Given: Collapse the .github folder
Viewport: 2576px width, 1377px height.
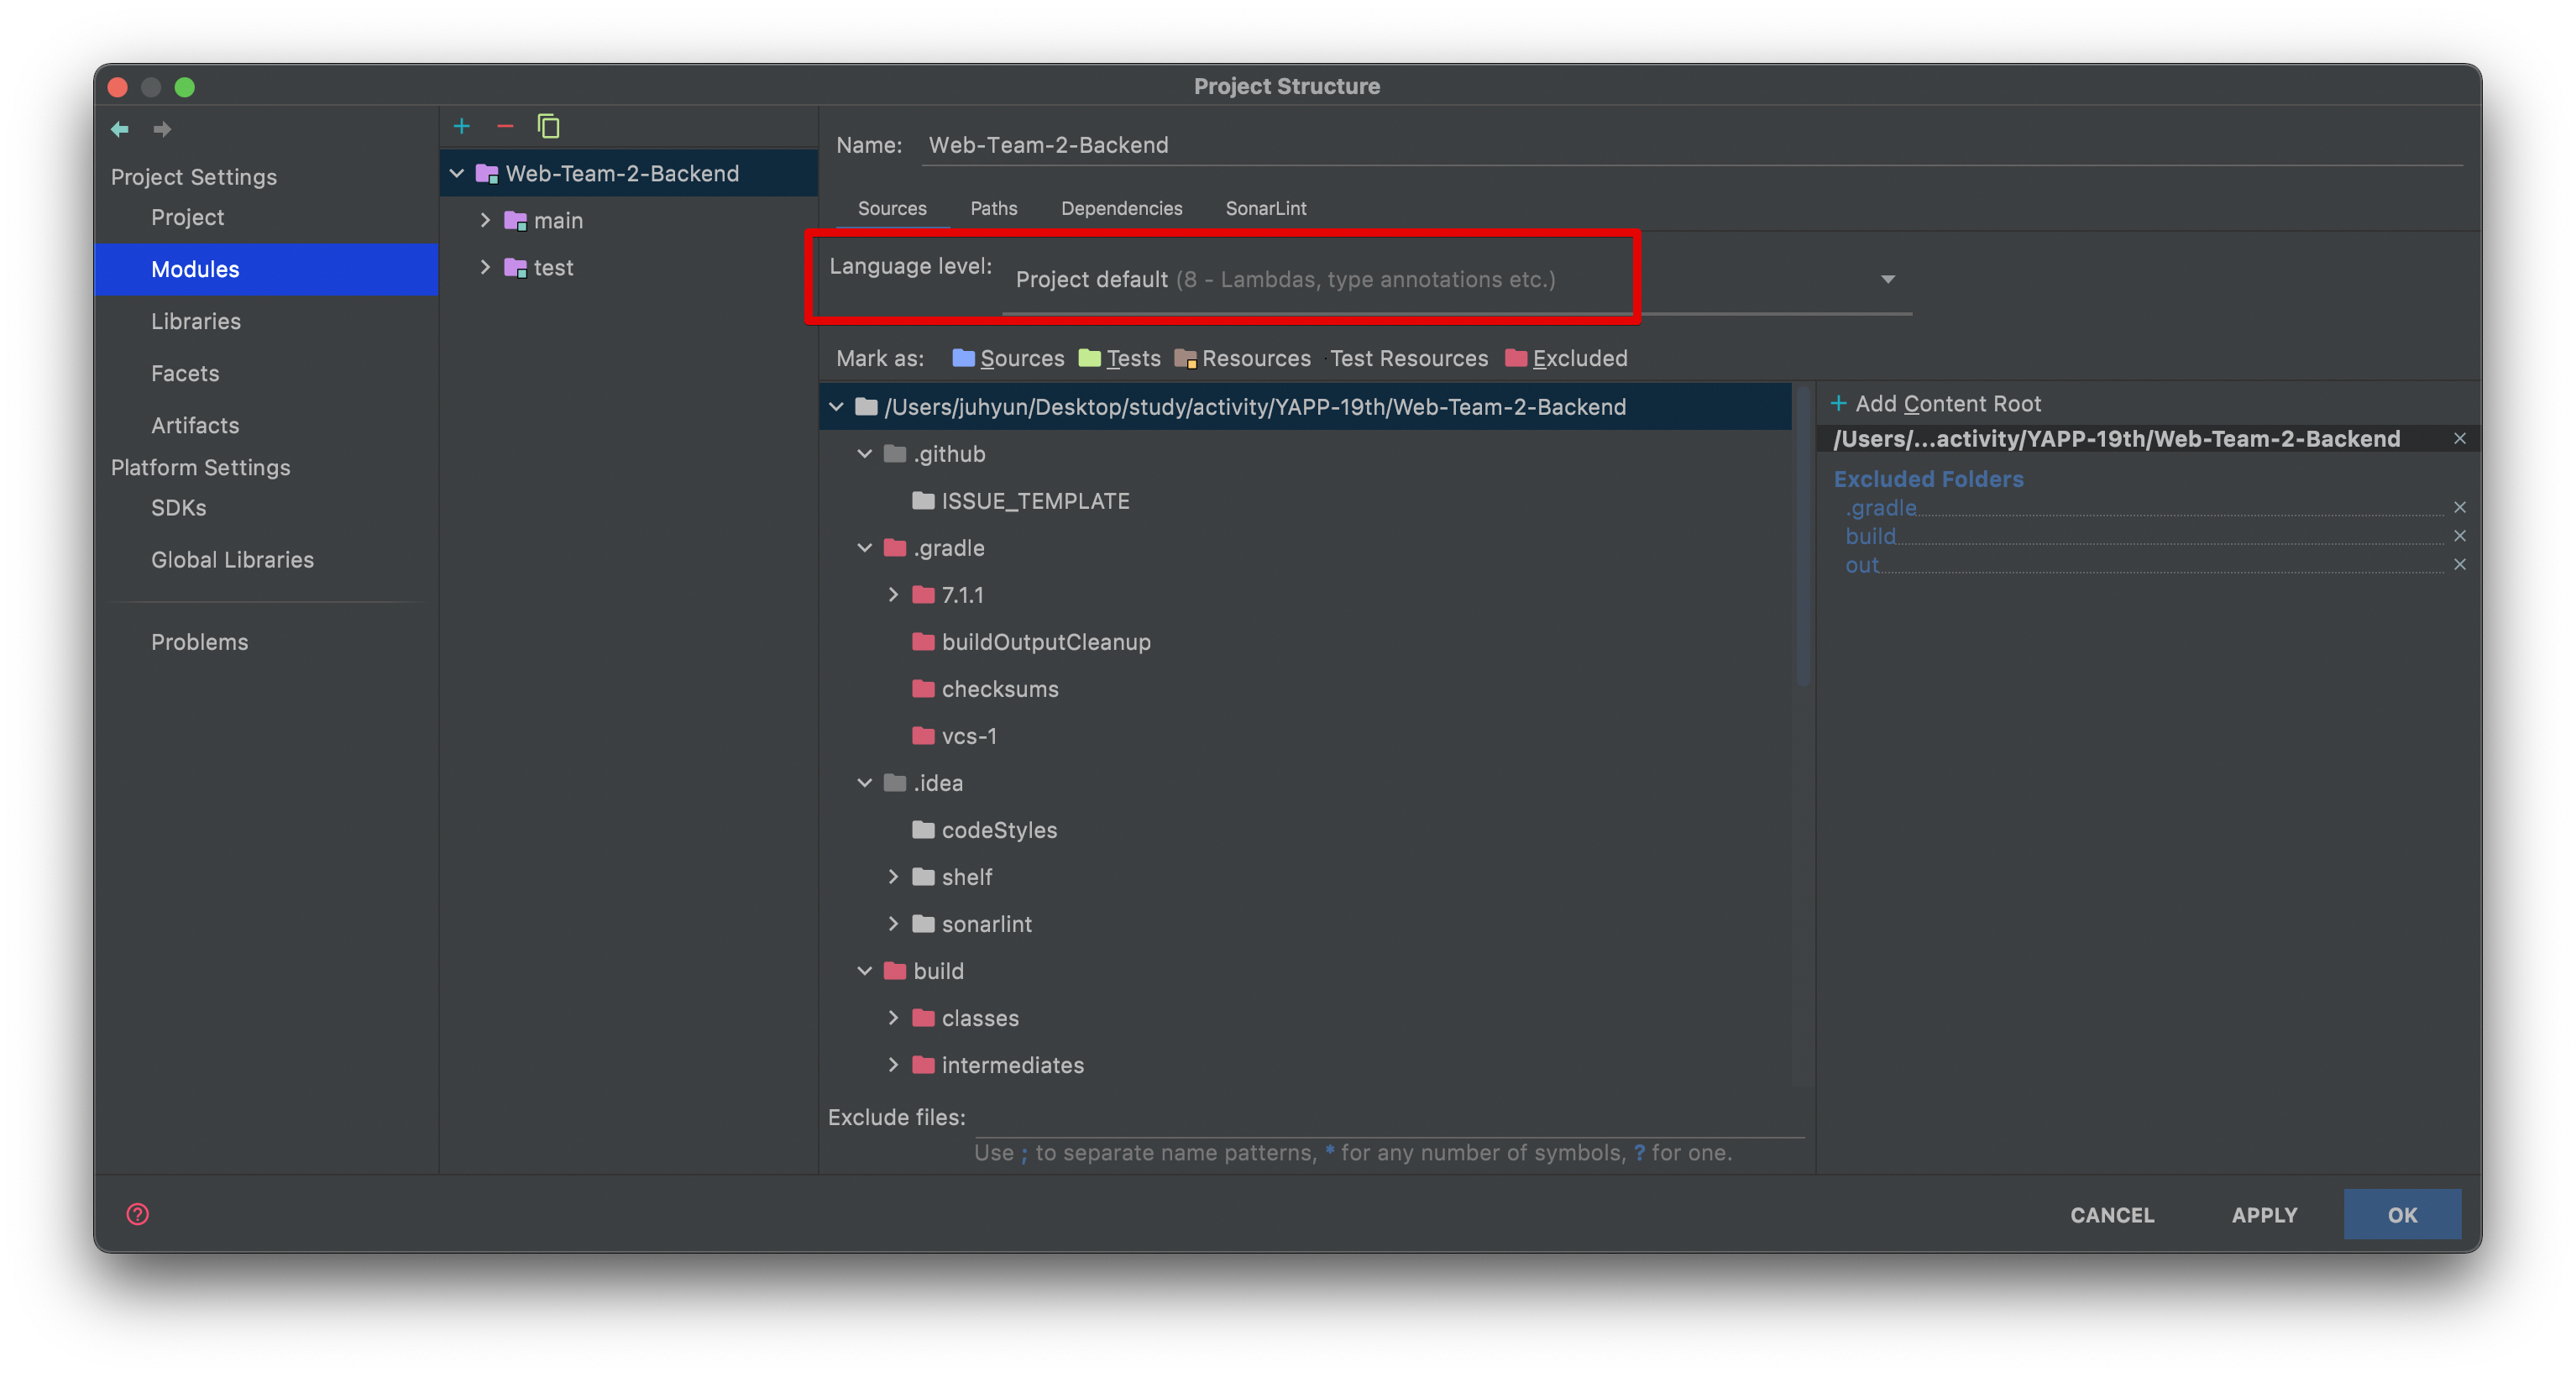Looking at the screenshot, I should (864, 454).
